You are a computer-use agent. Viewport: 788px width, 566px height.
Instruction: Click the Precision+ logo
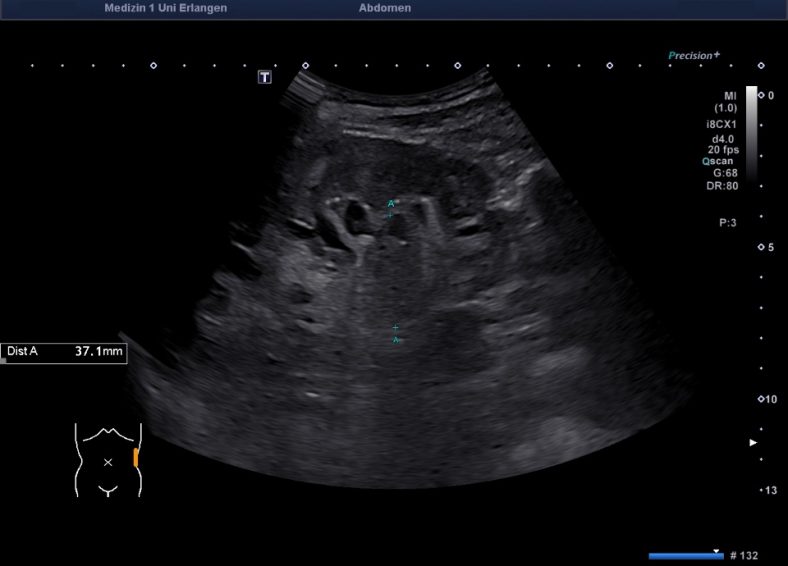click(x=694, y=56)
